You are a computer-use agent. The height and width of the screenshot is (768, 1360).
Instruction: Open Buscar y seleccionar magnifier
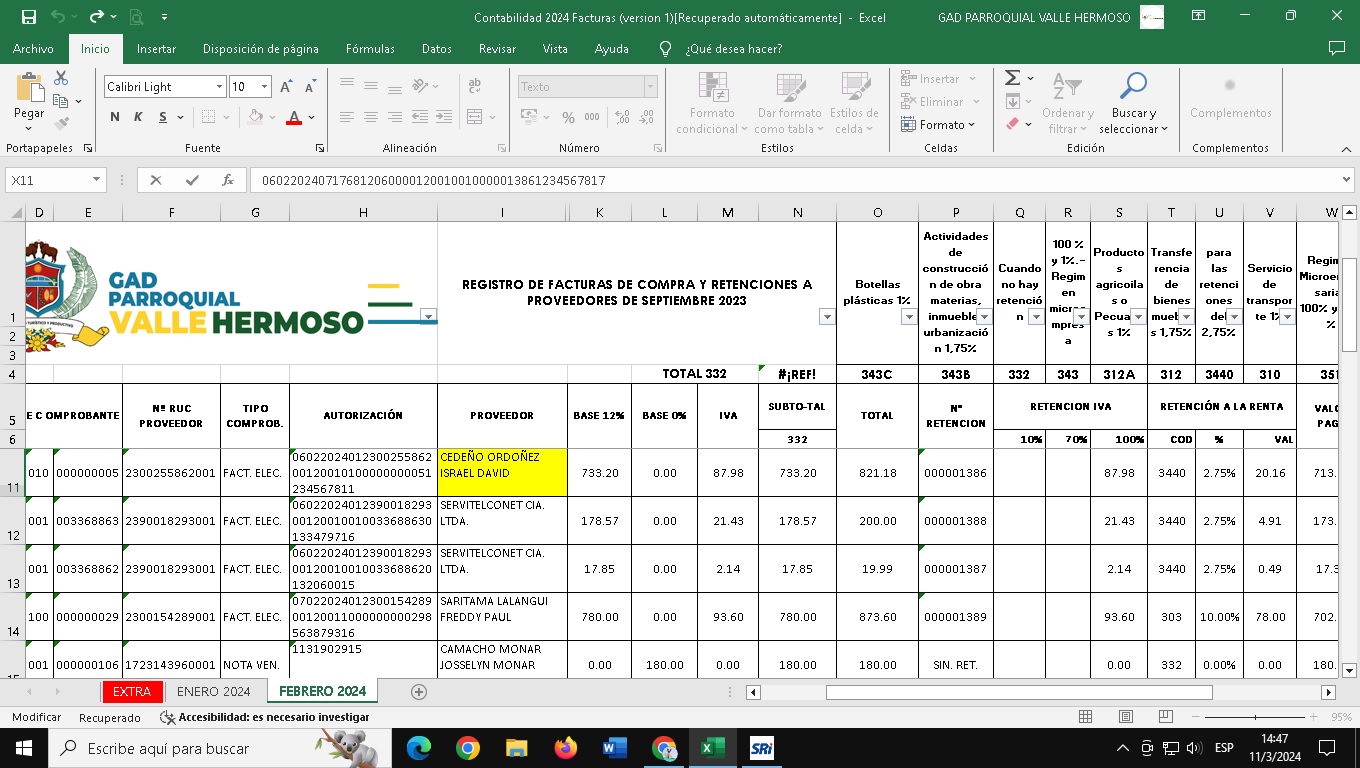click(x=1133, y=88)
